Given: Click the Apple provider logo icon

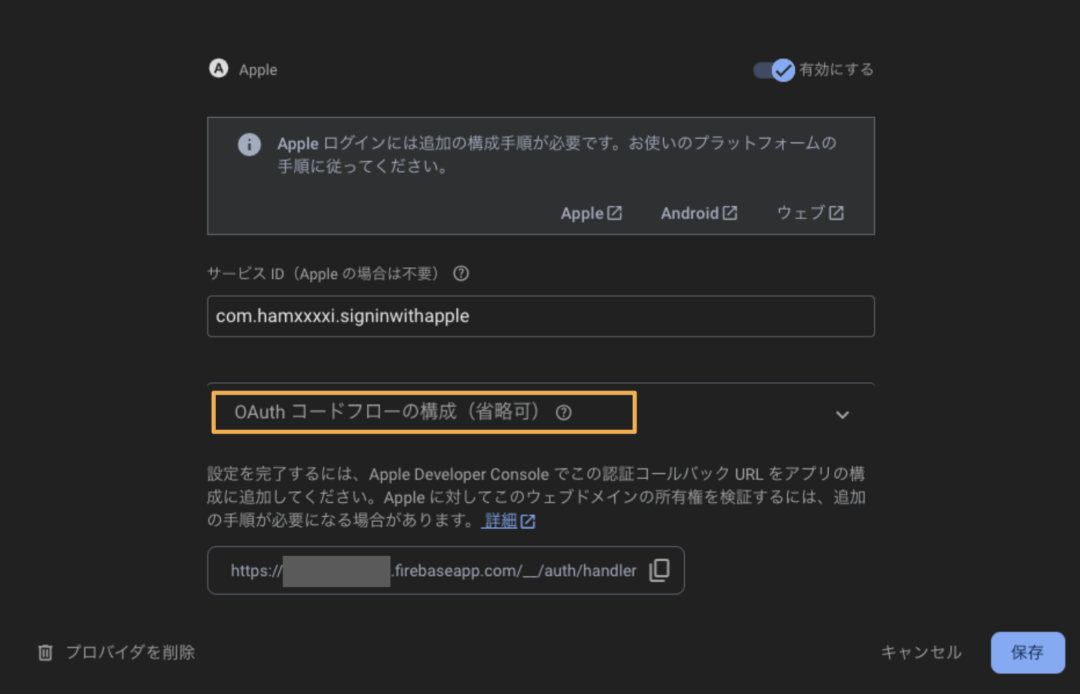Looking at the screenshot, I should [218, 69].
